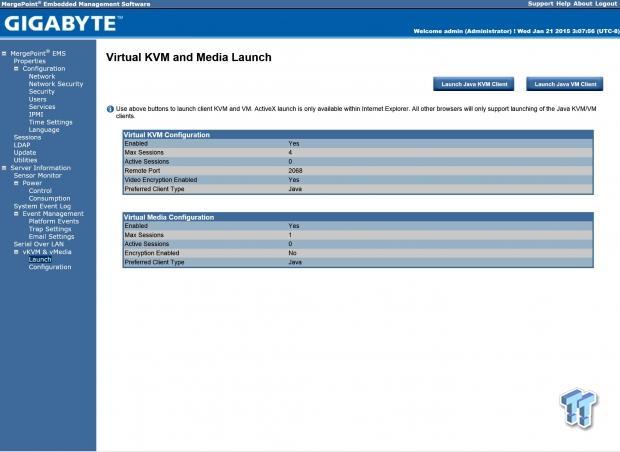Open the Help link in header
620x452 pixels.
pyautogui.click(x=563, y=4)
